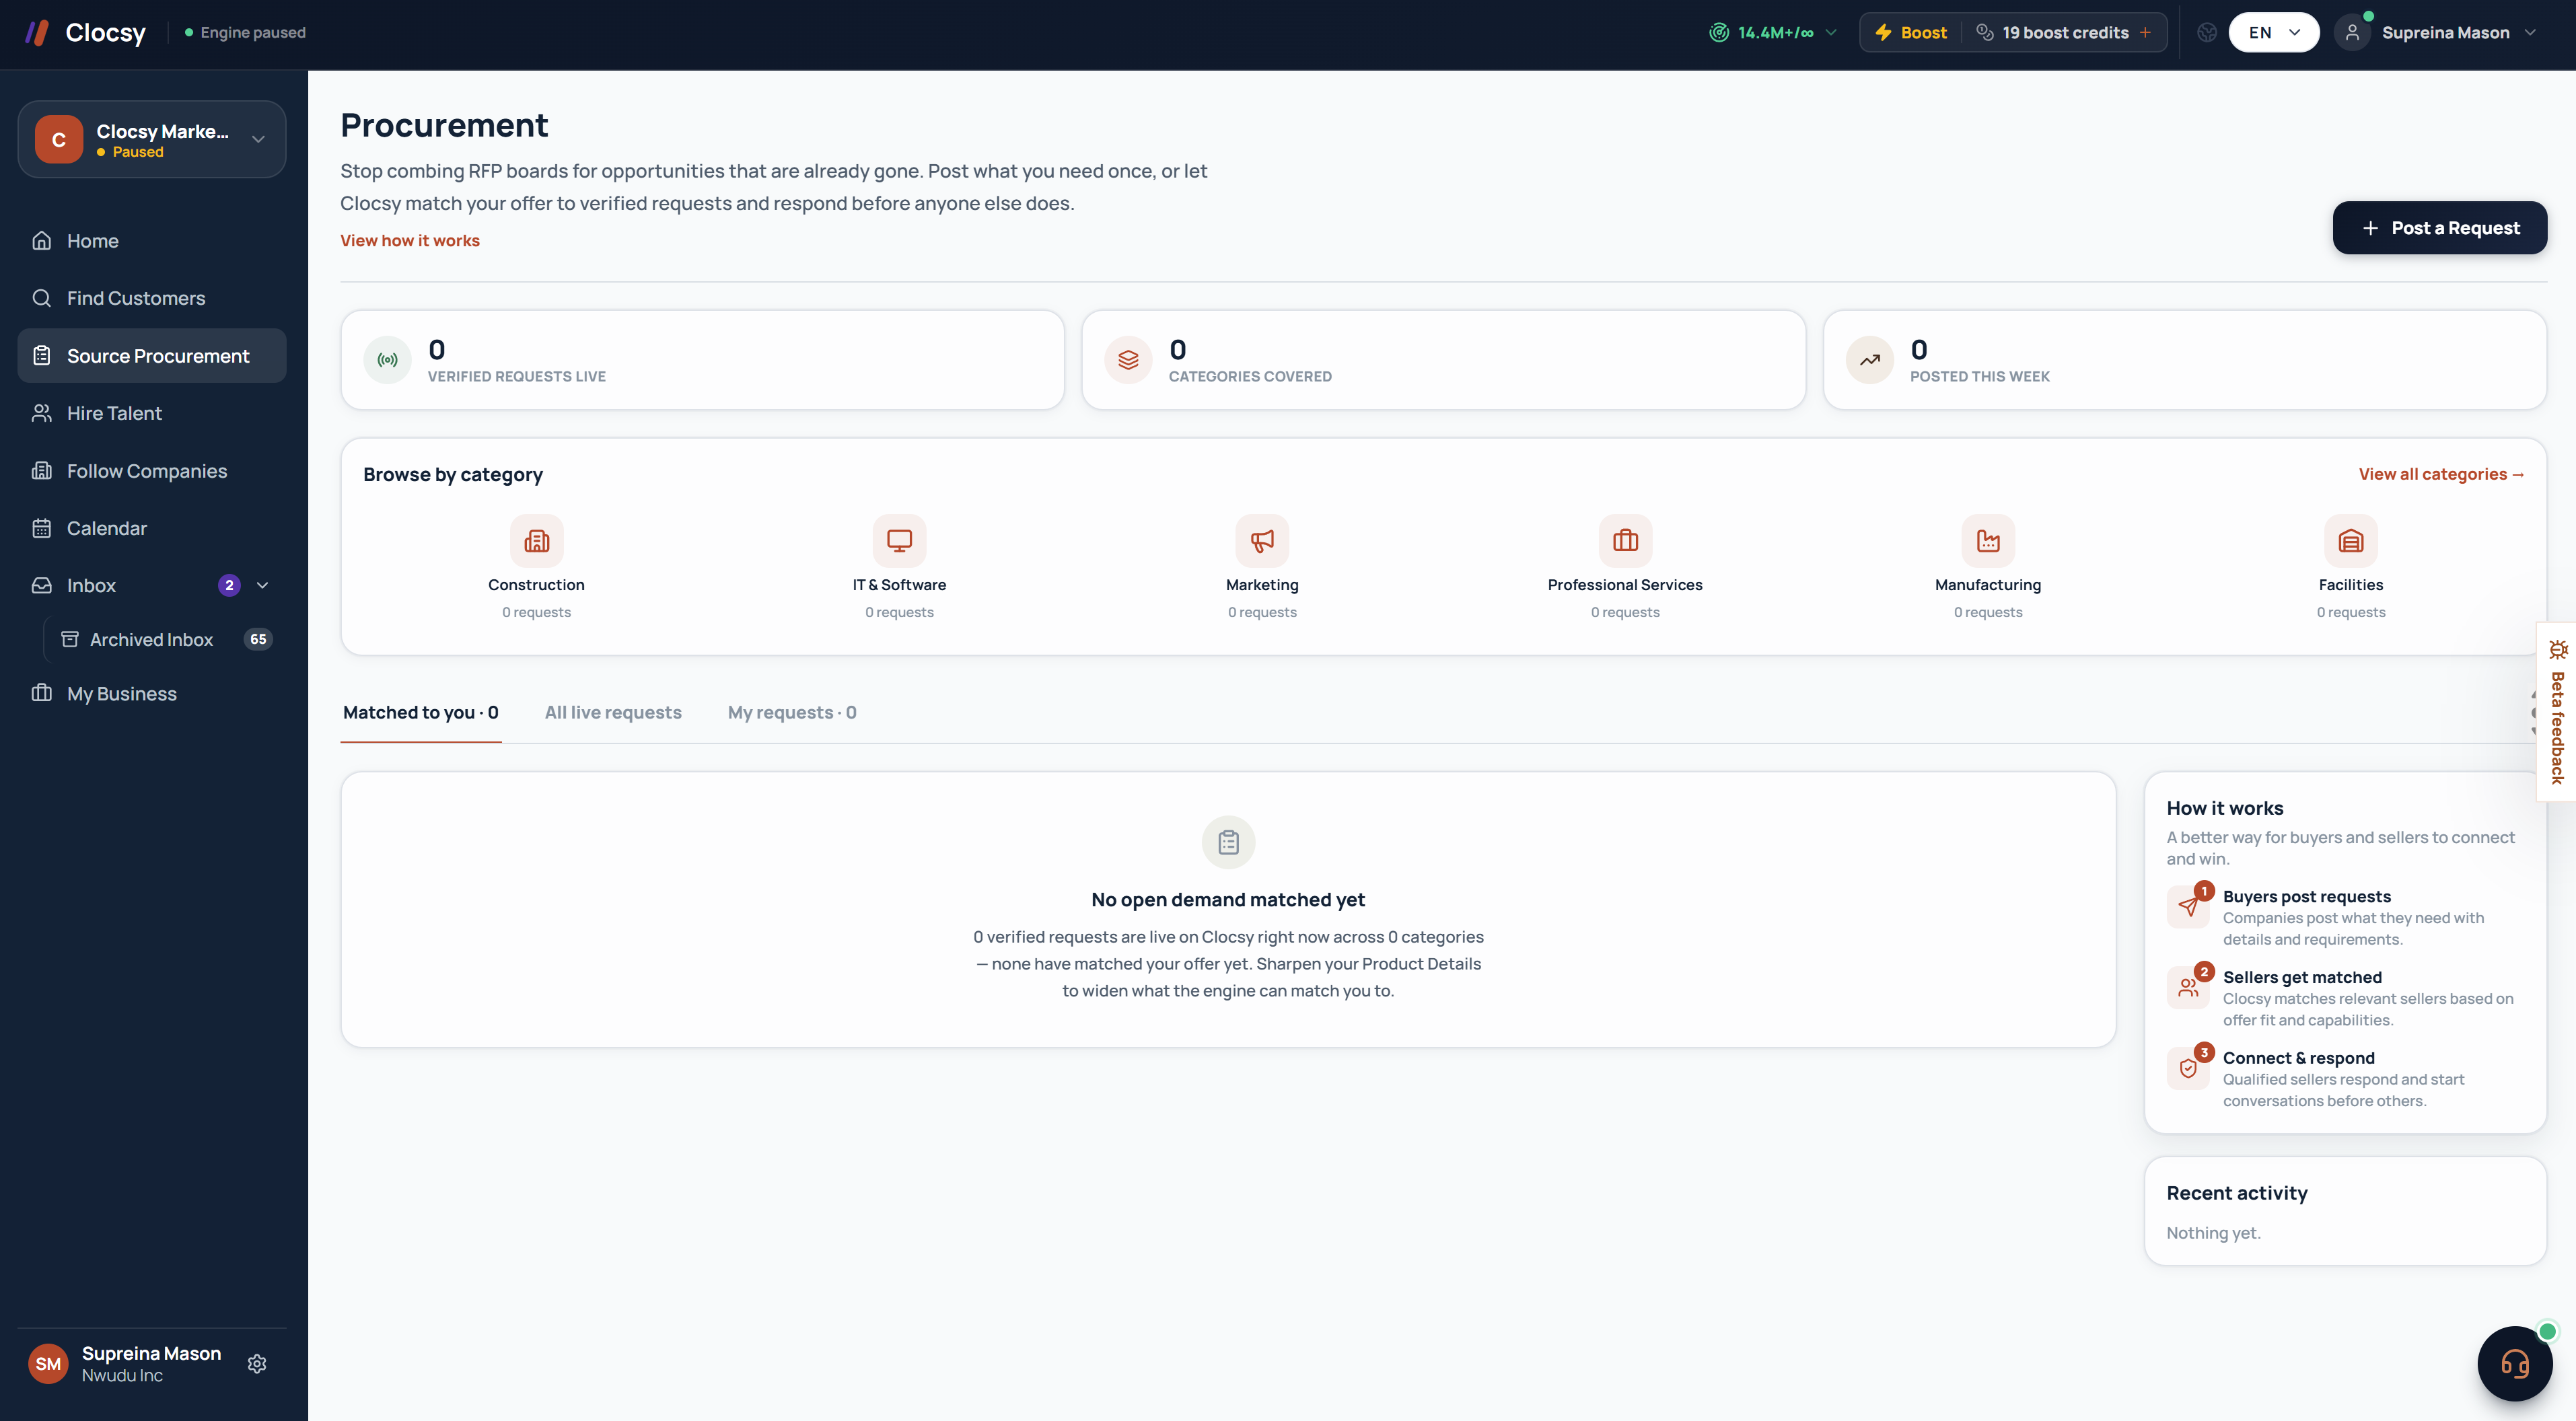Select the Matched to you tab
The width and height of the screenshot is (2576, 1421).
(x=421, y=713)
